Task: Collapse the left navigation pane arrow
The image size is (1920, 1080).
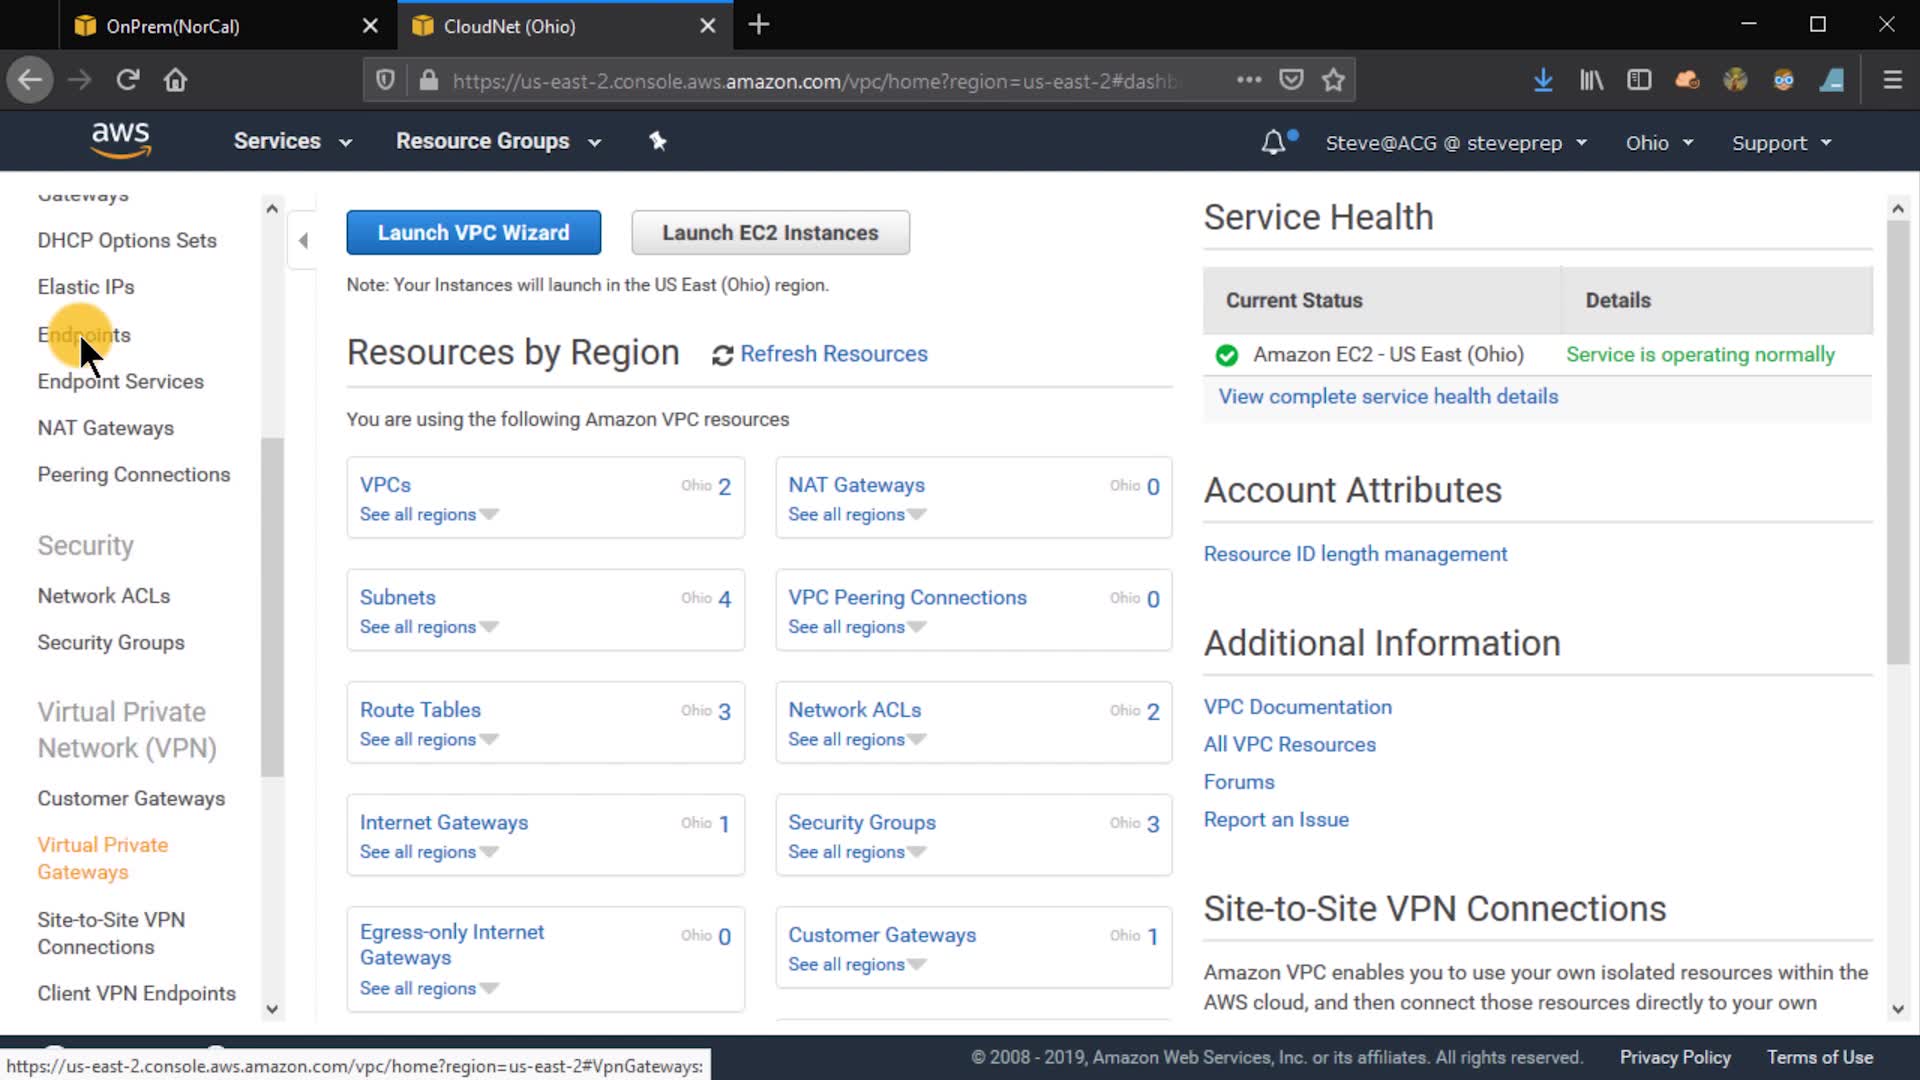Action: click(x=303, y=240)
